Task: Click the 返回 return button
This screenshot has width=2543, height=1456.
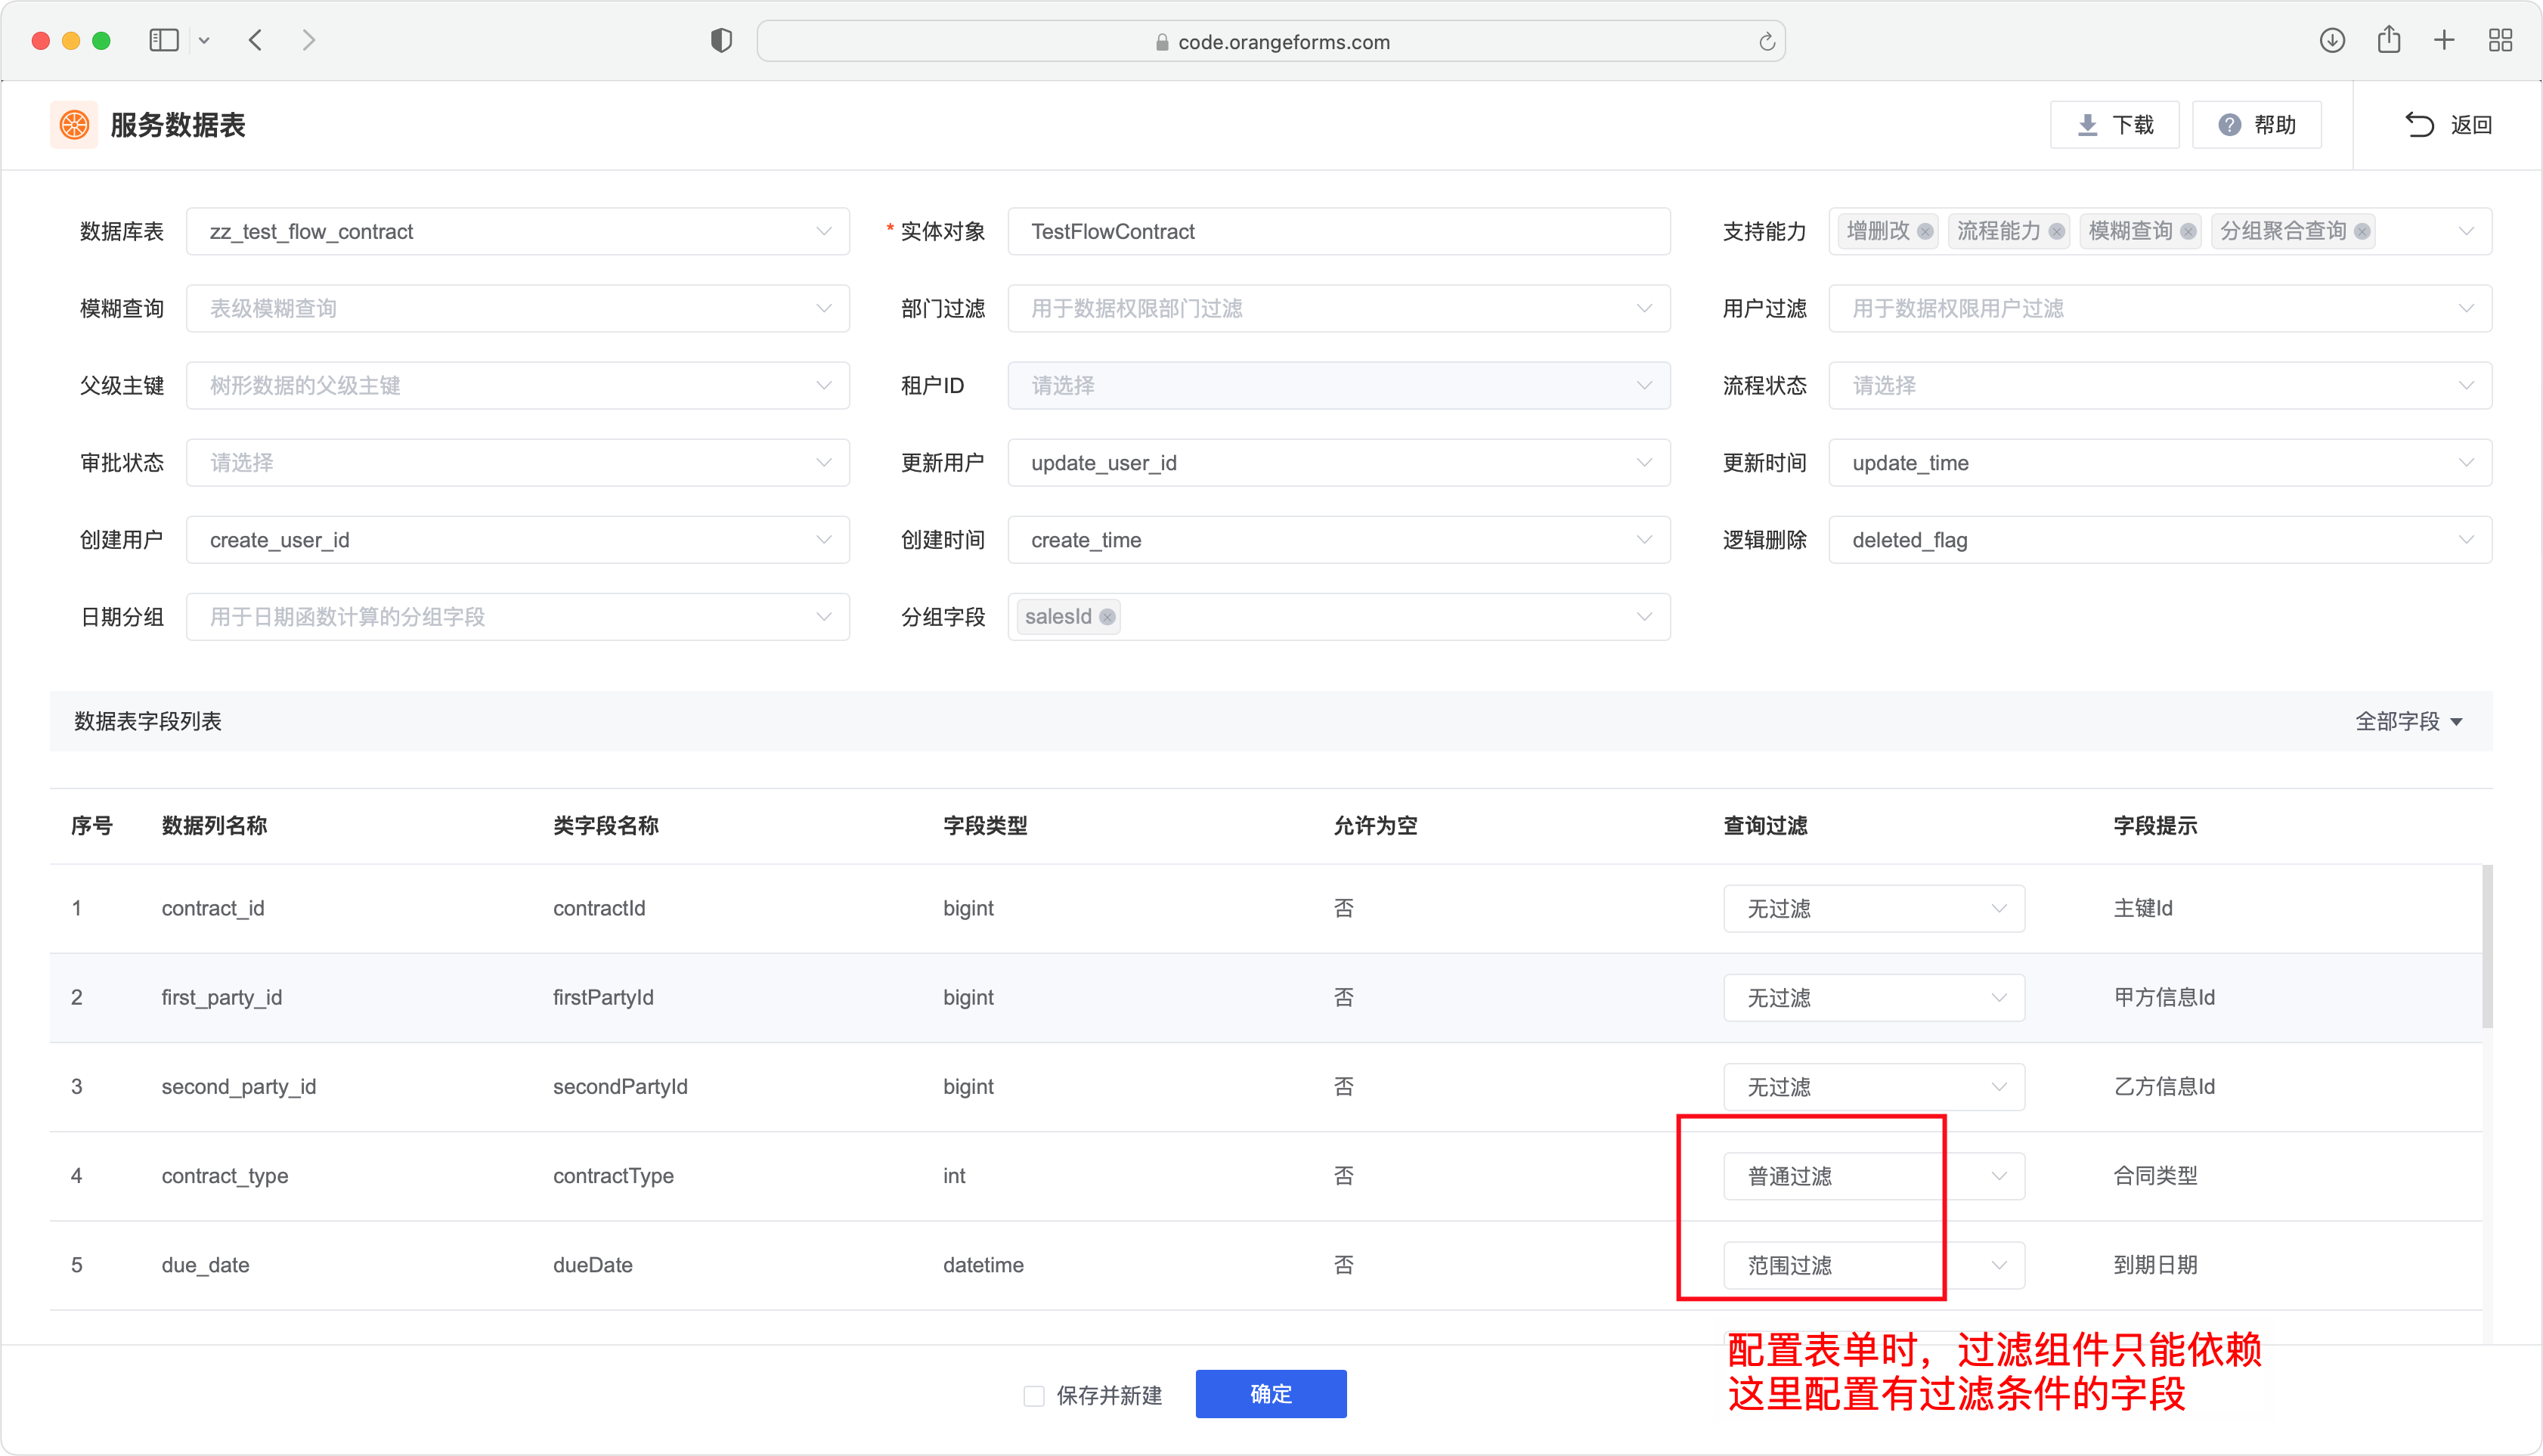Action: [x=2448, y=125]
